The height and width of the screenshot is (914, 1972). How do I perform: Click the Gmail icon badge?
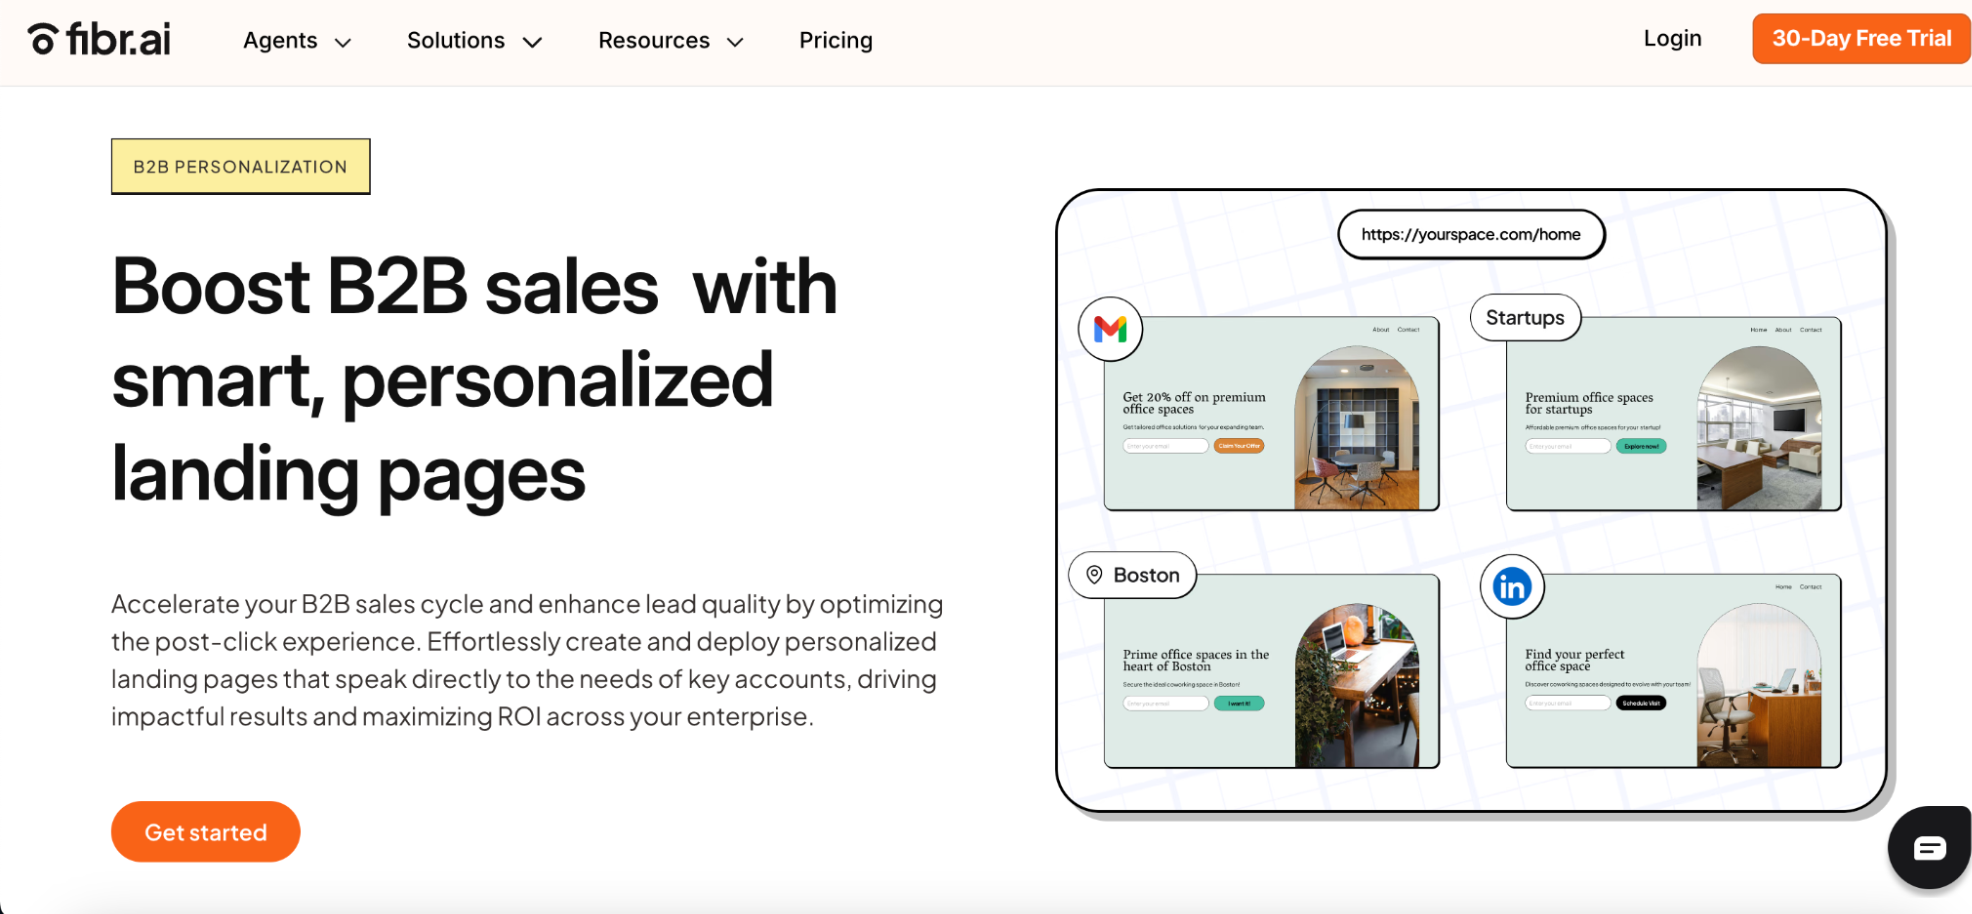1110,329
